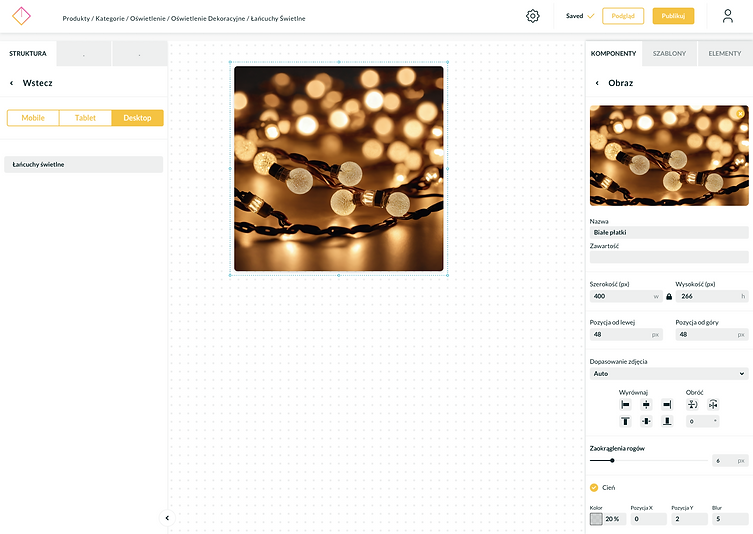
Task: Go back from Obraz panel
Action: point(597,83)
